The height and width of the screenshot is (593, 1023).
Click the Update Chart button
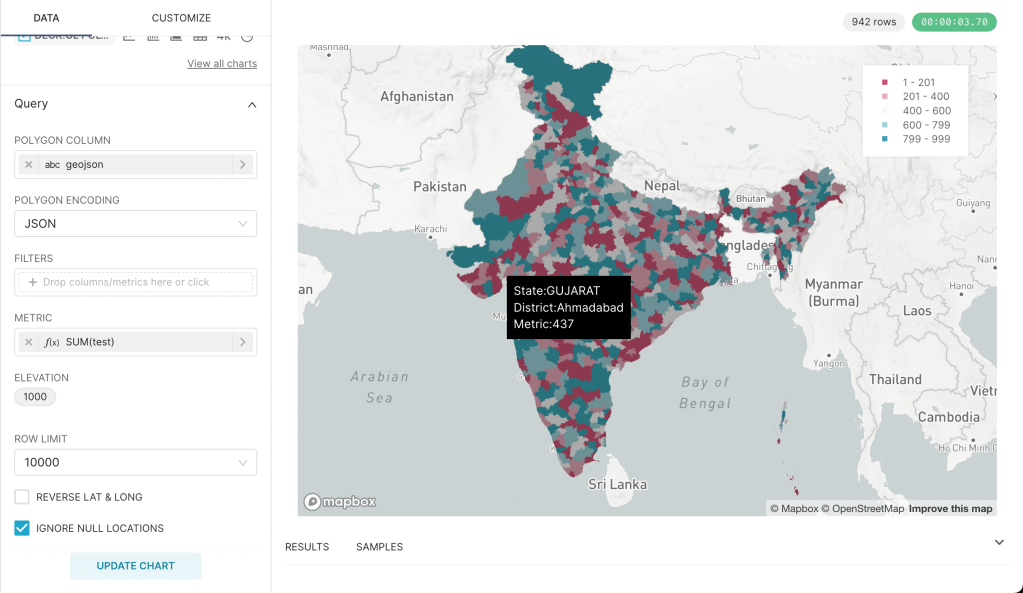pyautogui.click(x=135, y=565)
